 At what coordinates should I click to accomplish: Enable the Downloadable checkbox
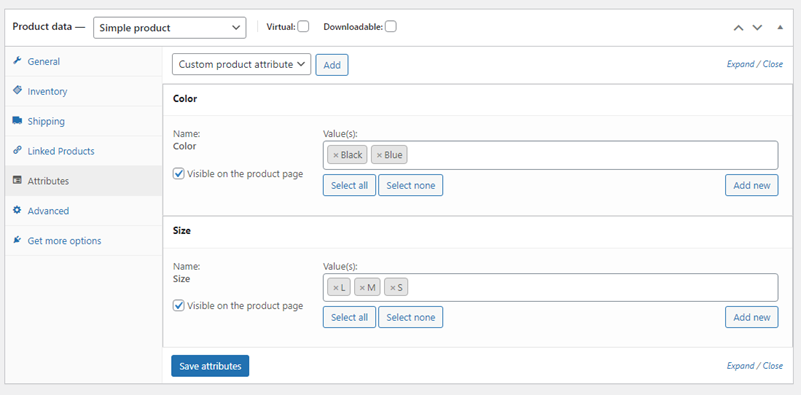pyautogui.click(x=391, y=27)
